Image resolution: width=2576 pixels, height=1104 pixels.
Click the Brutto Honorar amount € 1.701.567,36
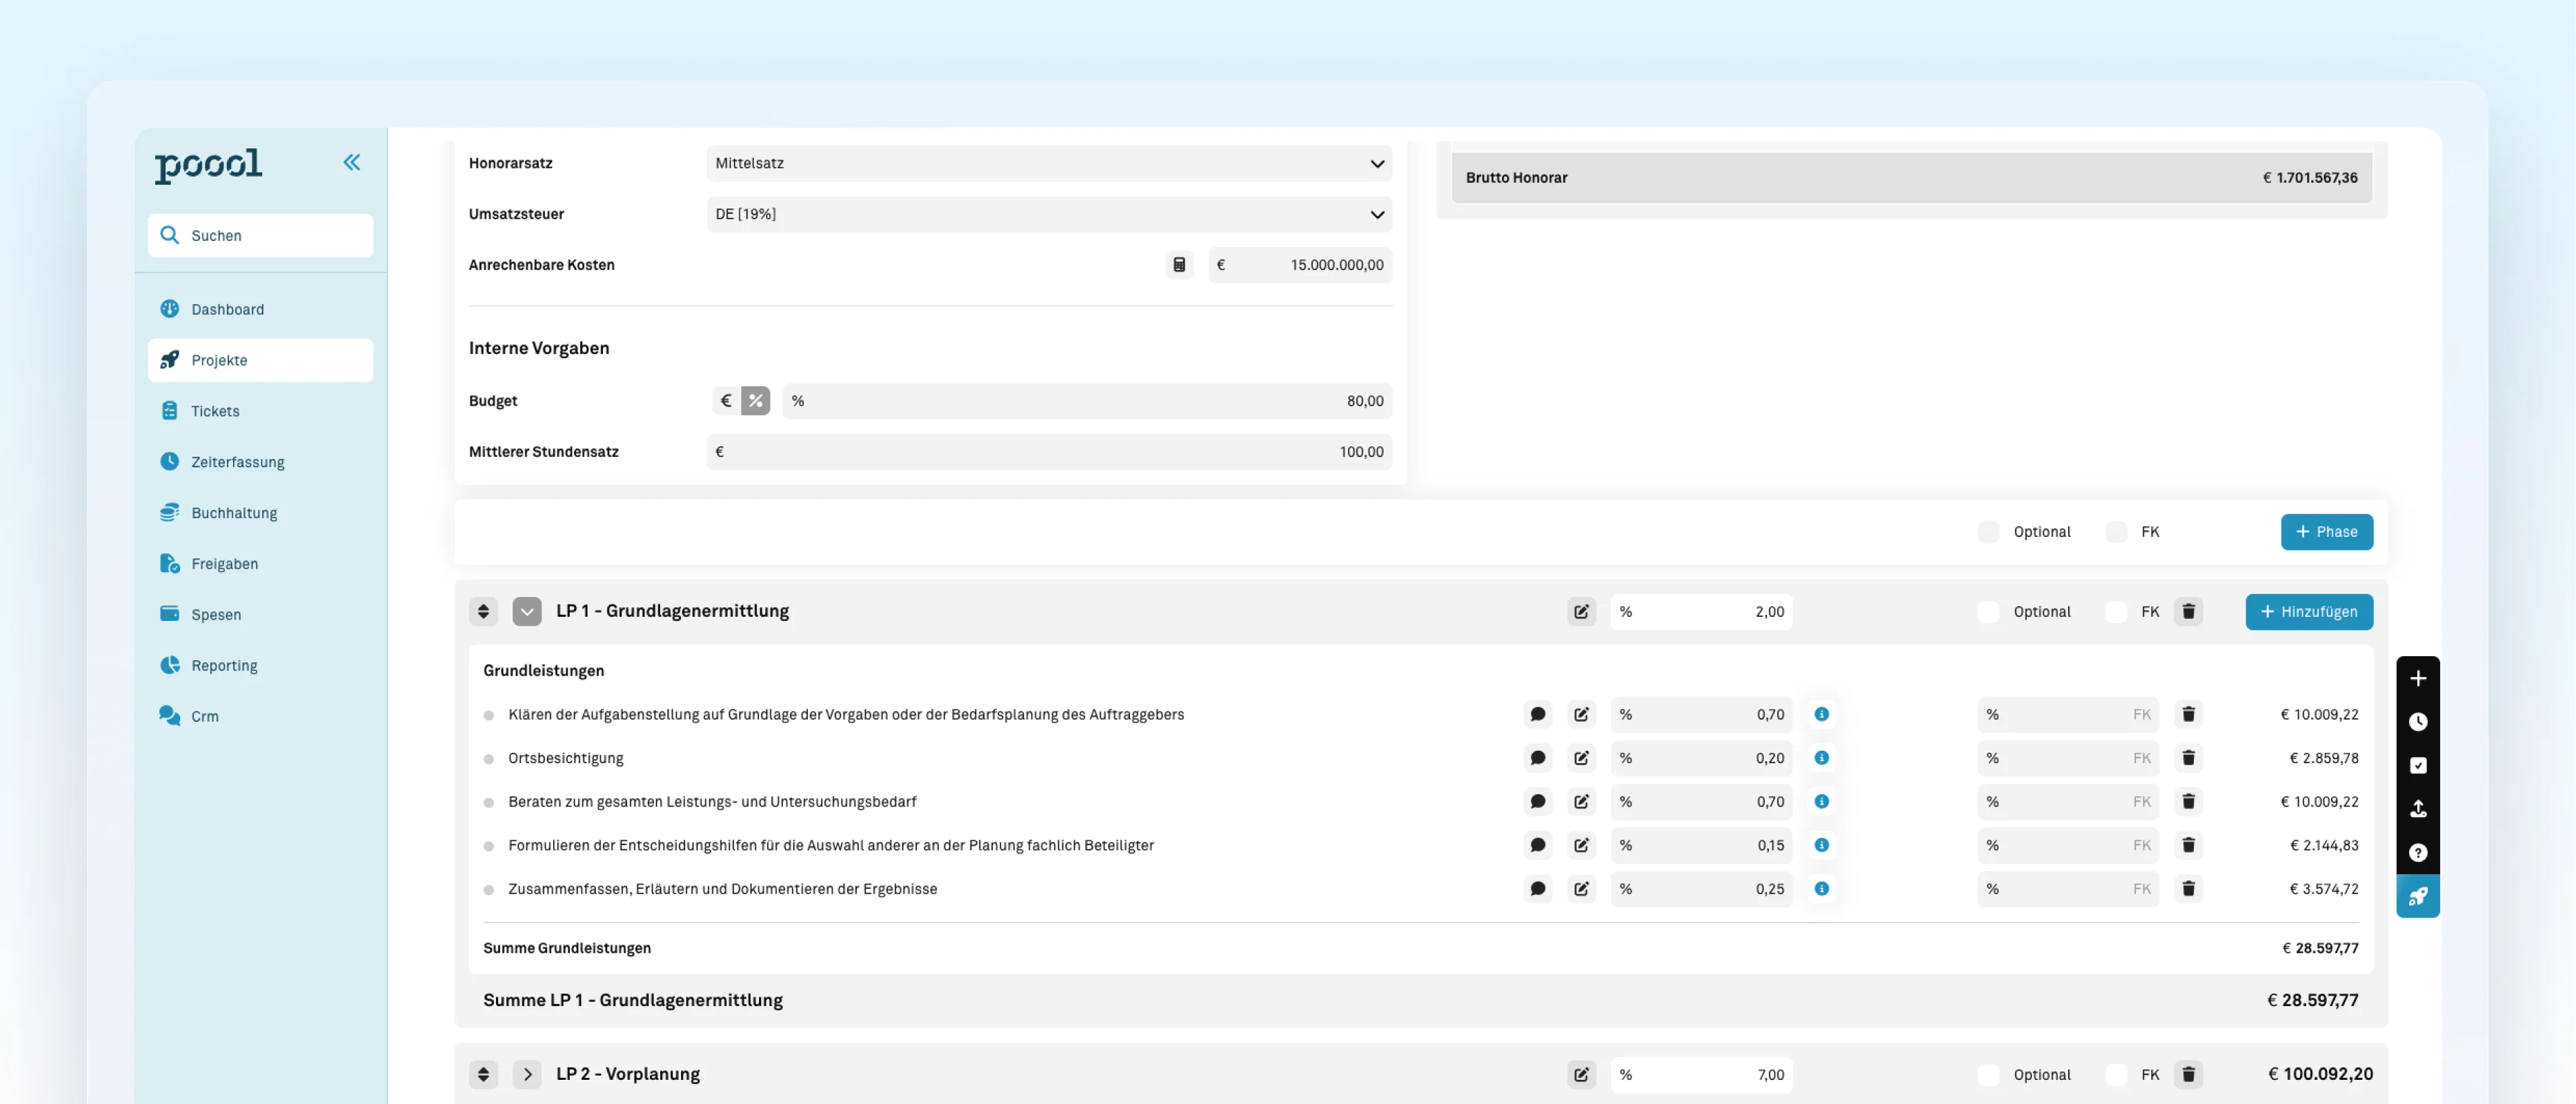2309,178
